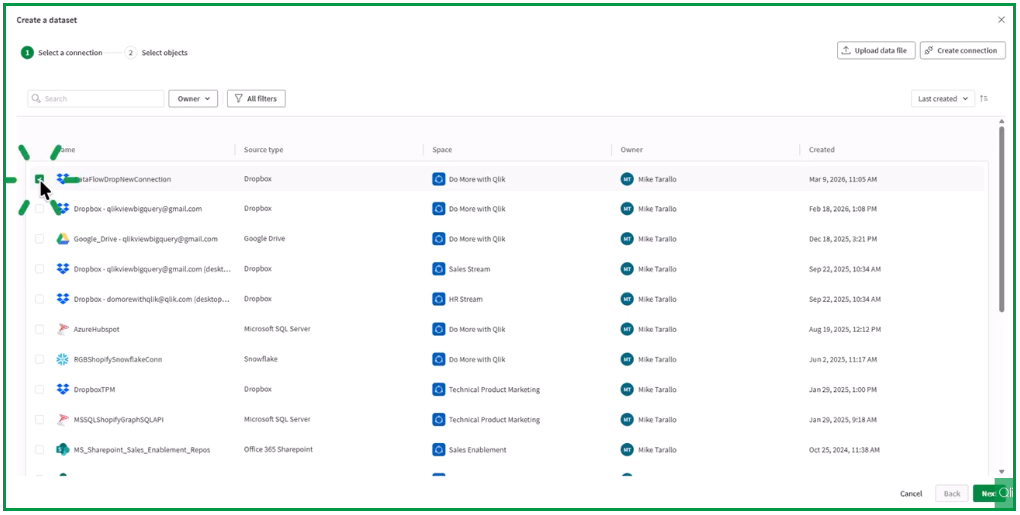
Task: Select the Google_Drive connection checkbox
Action: 40,239
